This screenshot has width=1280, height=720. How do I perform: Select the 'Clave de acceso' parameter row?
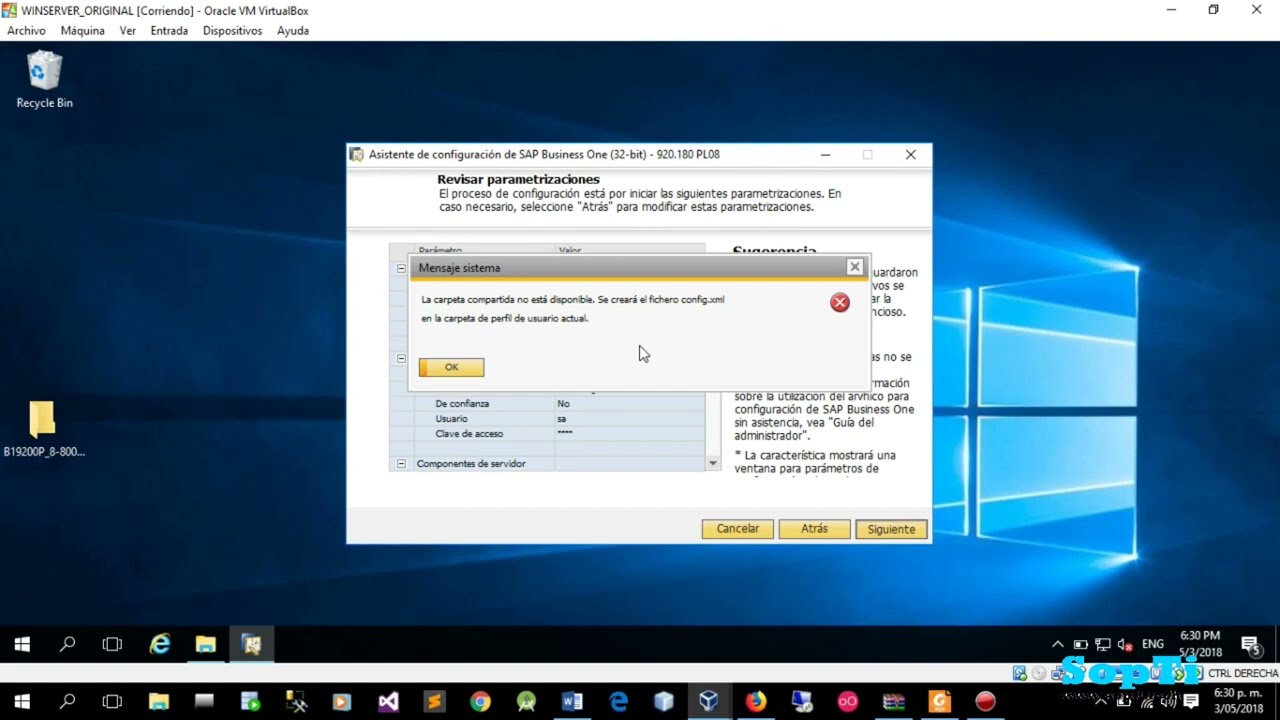coord(547,434)
